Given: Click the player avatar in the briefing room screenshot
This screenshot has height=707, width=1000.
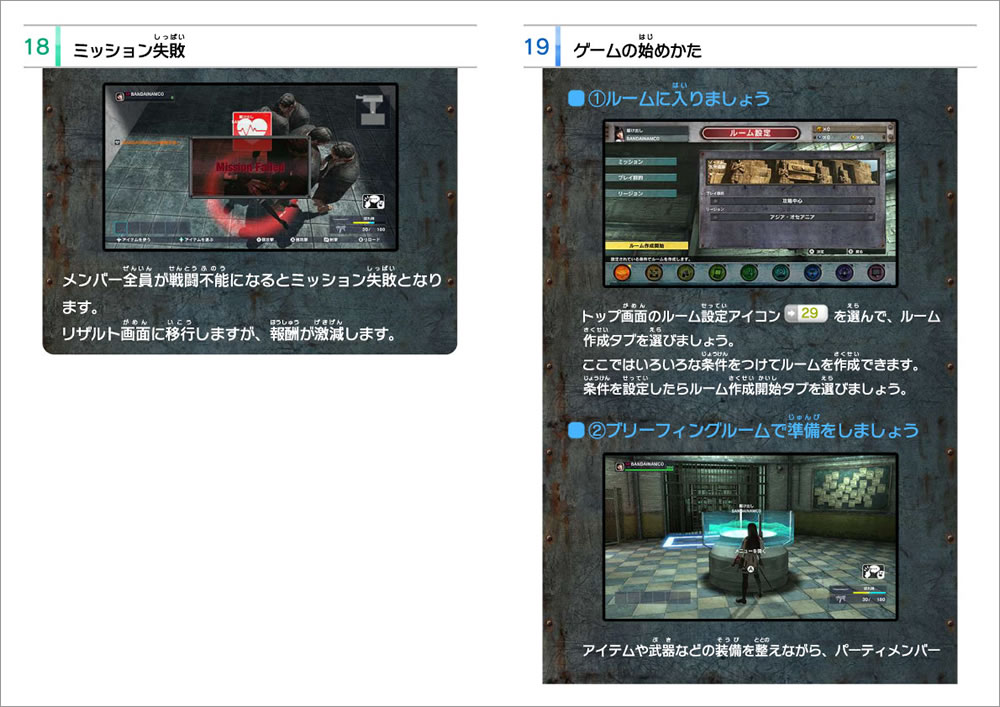Looking at the screenshot, I should [x=619, y=467].
